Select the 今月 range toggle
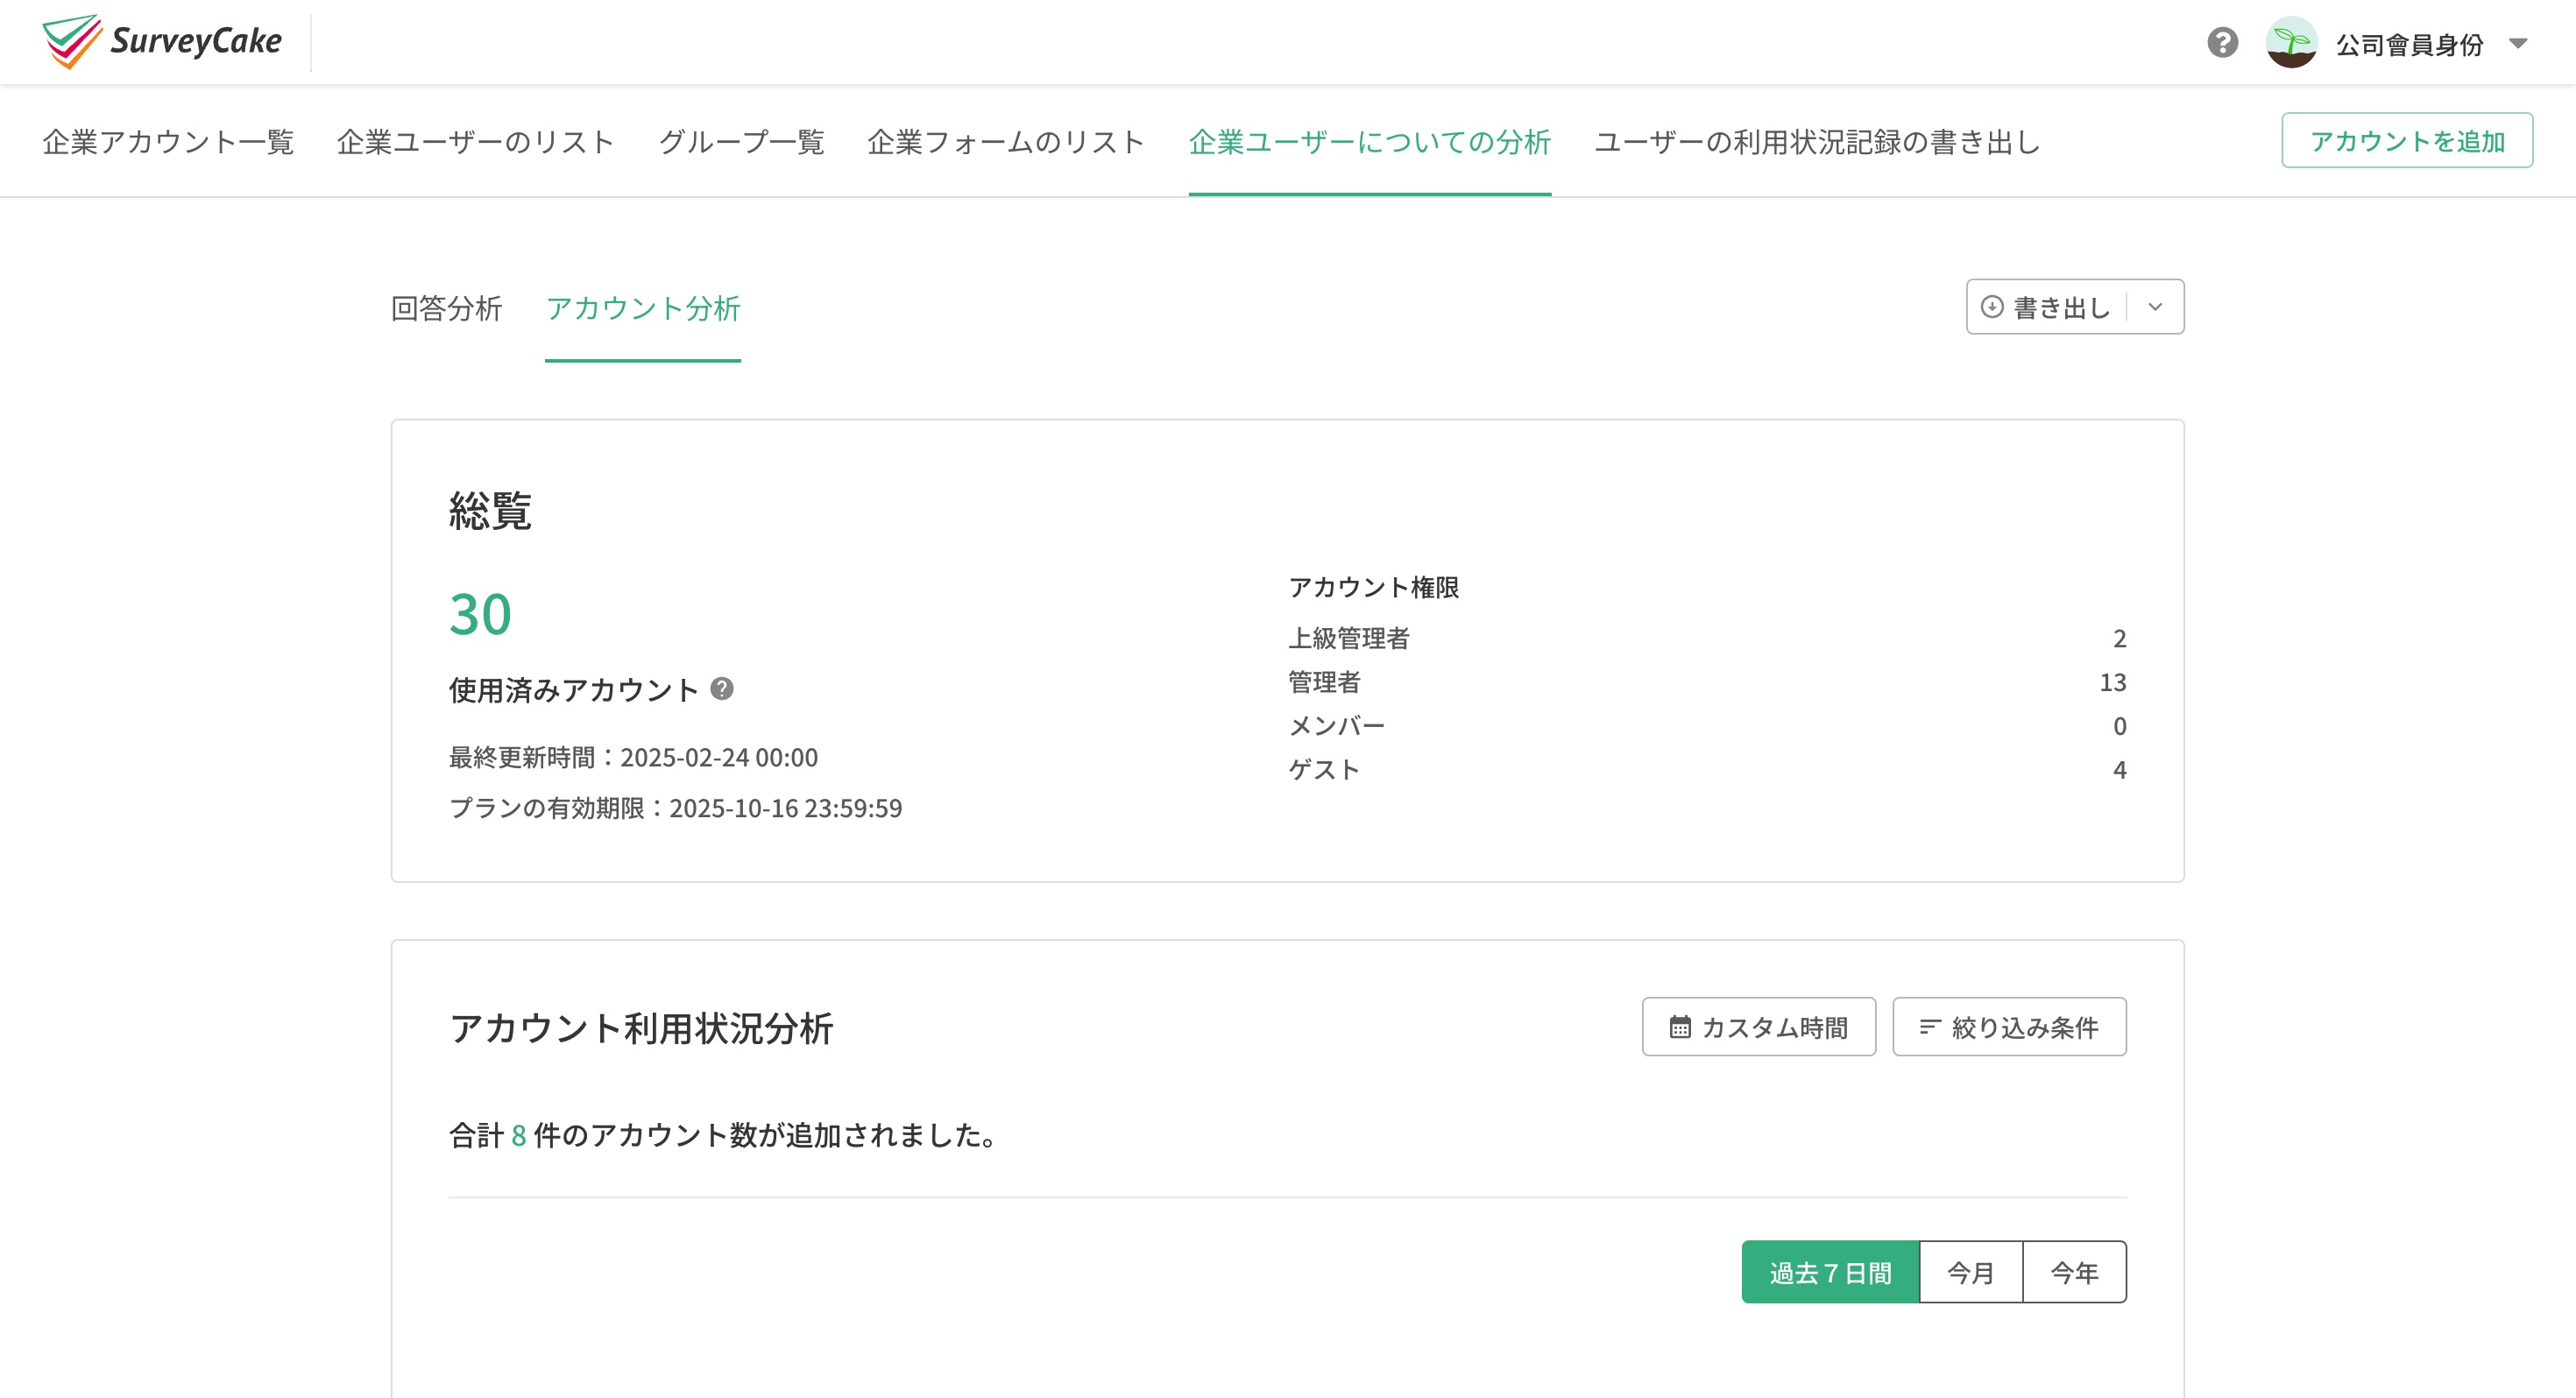 pos(1971,1272)
